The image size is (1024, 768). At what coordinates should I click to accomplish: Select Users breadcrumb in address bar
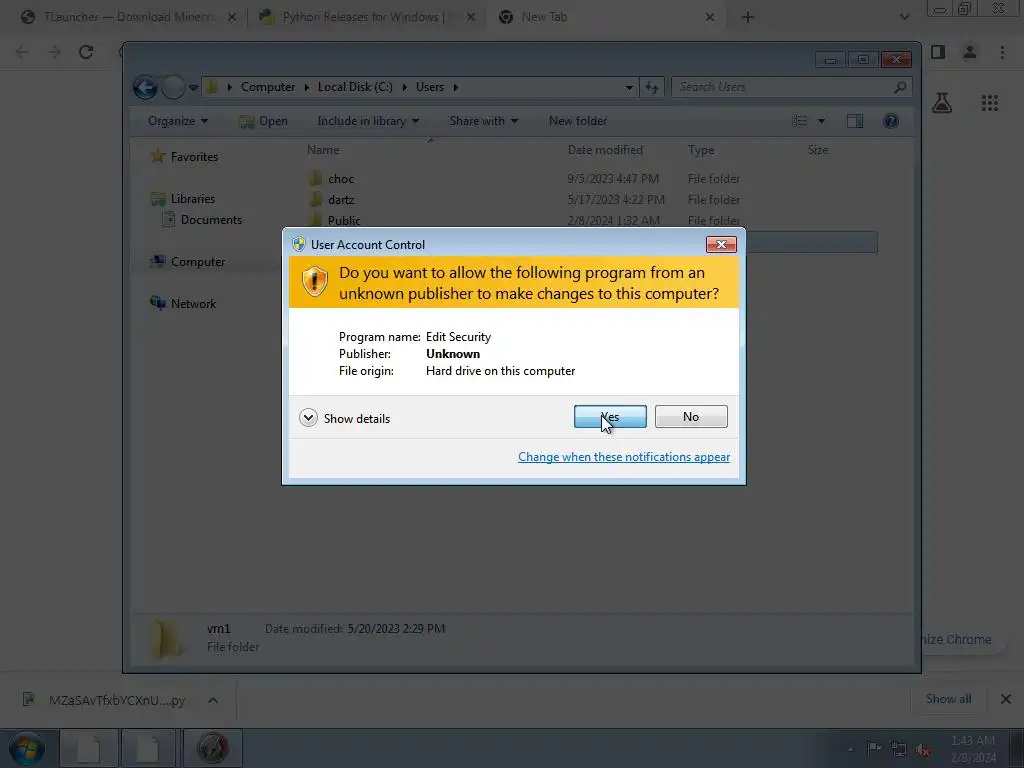click(430, 87)
